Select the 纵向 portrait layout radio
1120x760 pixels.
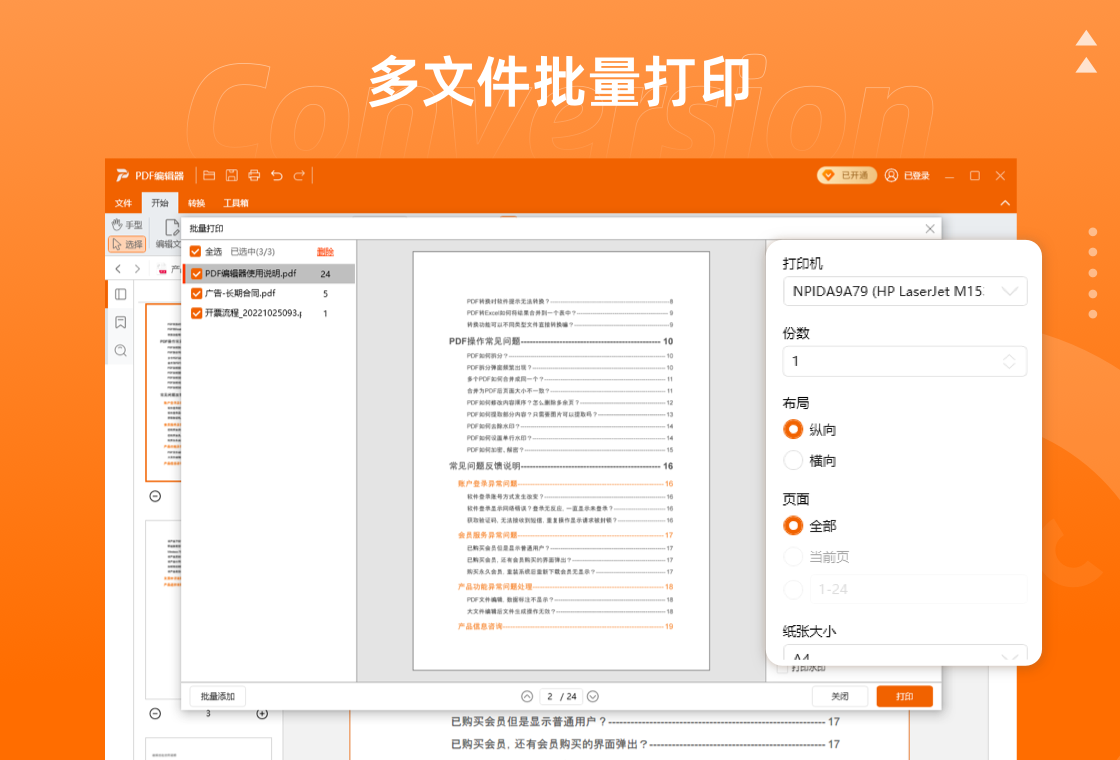[793, 429]
